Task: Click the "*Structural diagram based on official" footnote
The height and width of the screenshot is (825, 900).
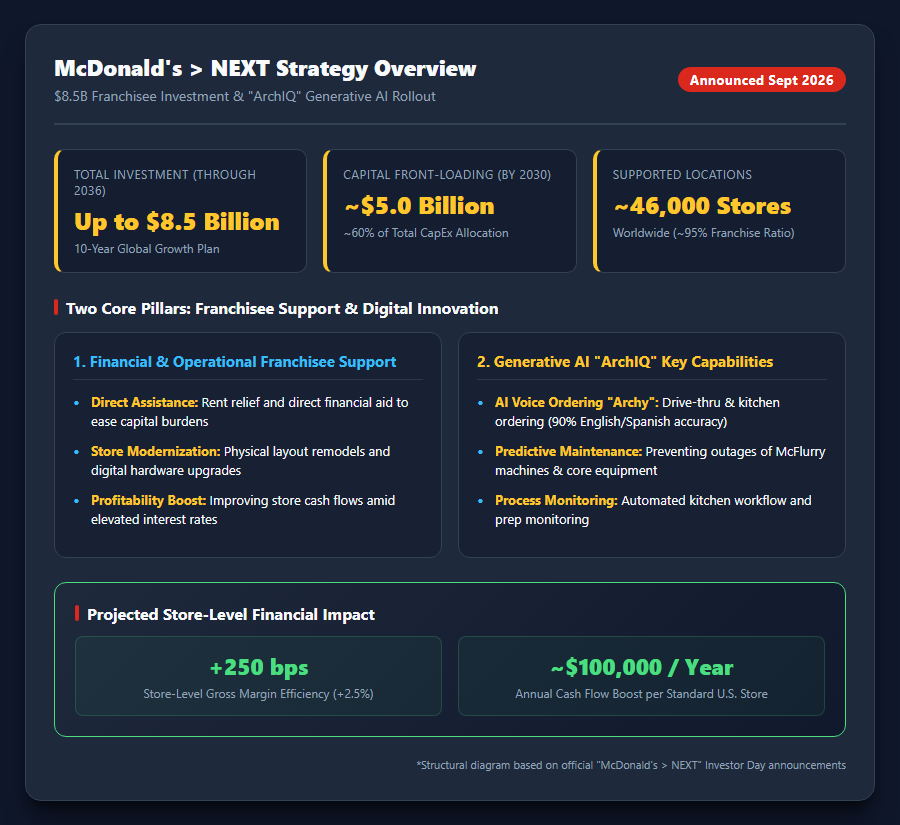Action: 631,765
